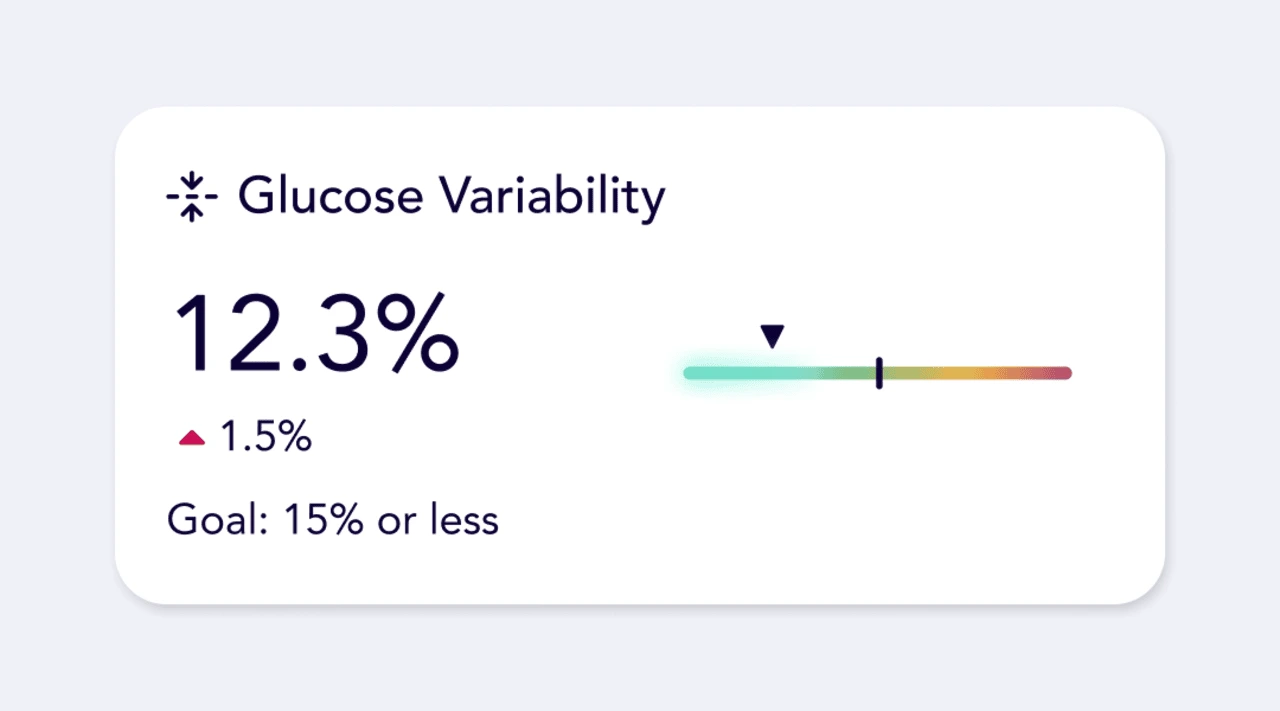
Task: Click the 1.5% change value
Action: 266,437
